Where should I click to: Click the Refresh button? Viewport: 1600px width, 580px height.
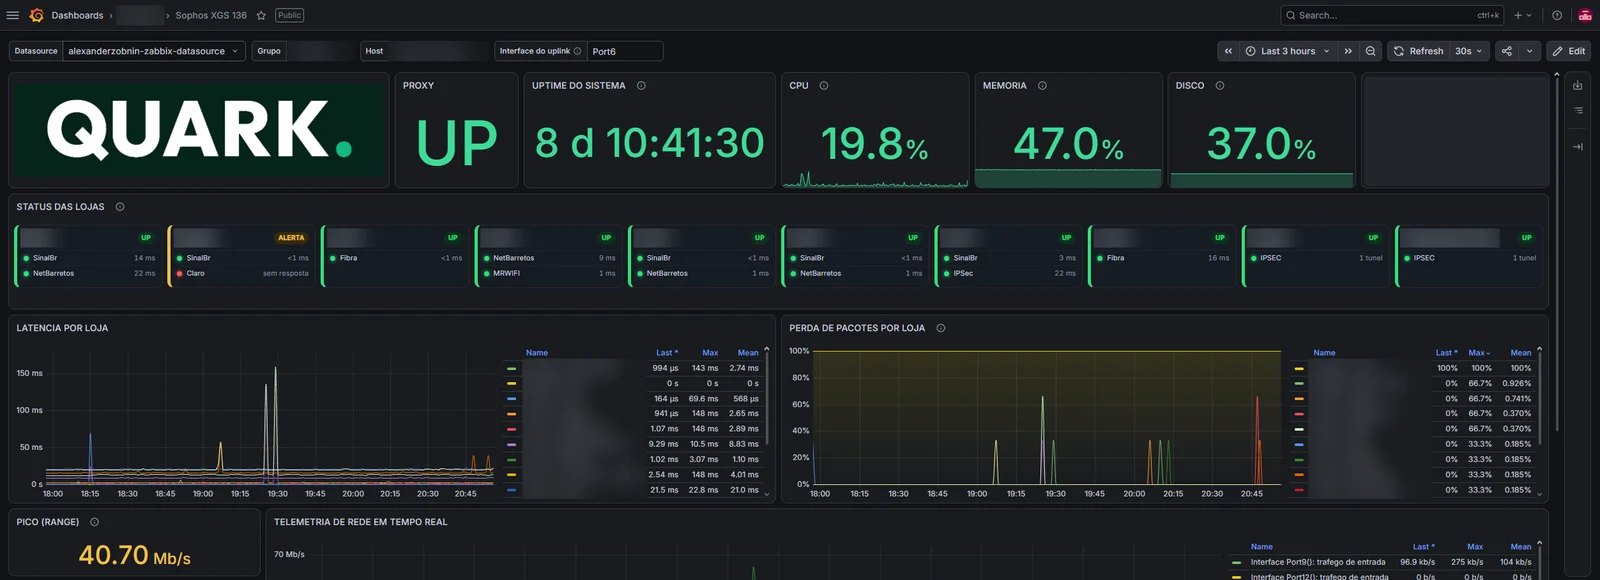coord(1419,51)
